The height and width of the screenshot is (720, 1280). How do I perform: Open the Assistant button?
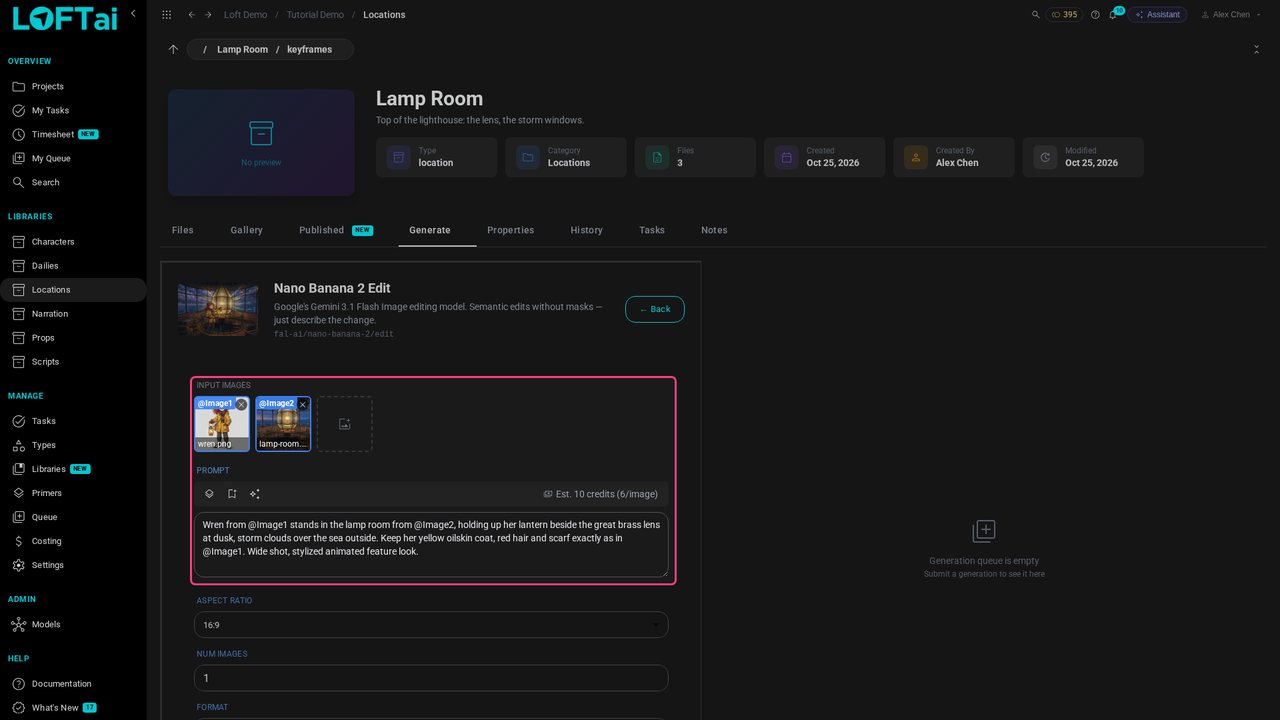click(x=1158, y=15)
